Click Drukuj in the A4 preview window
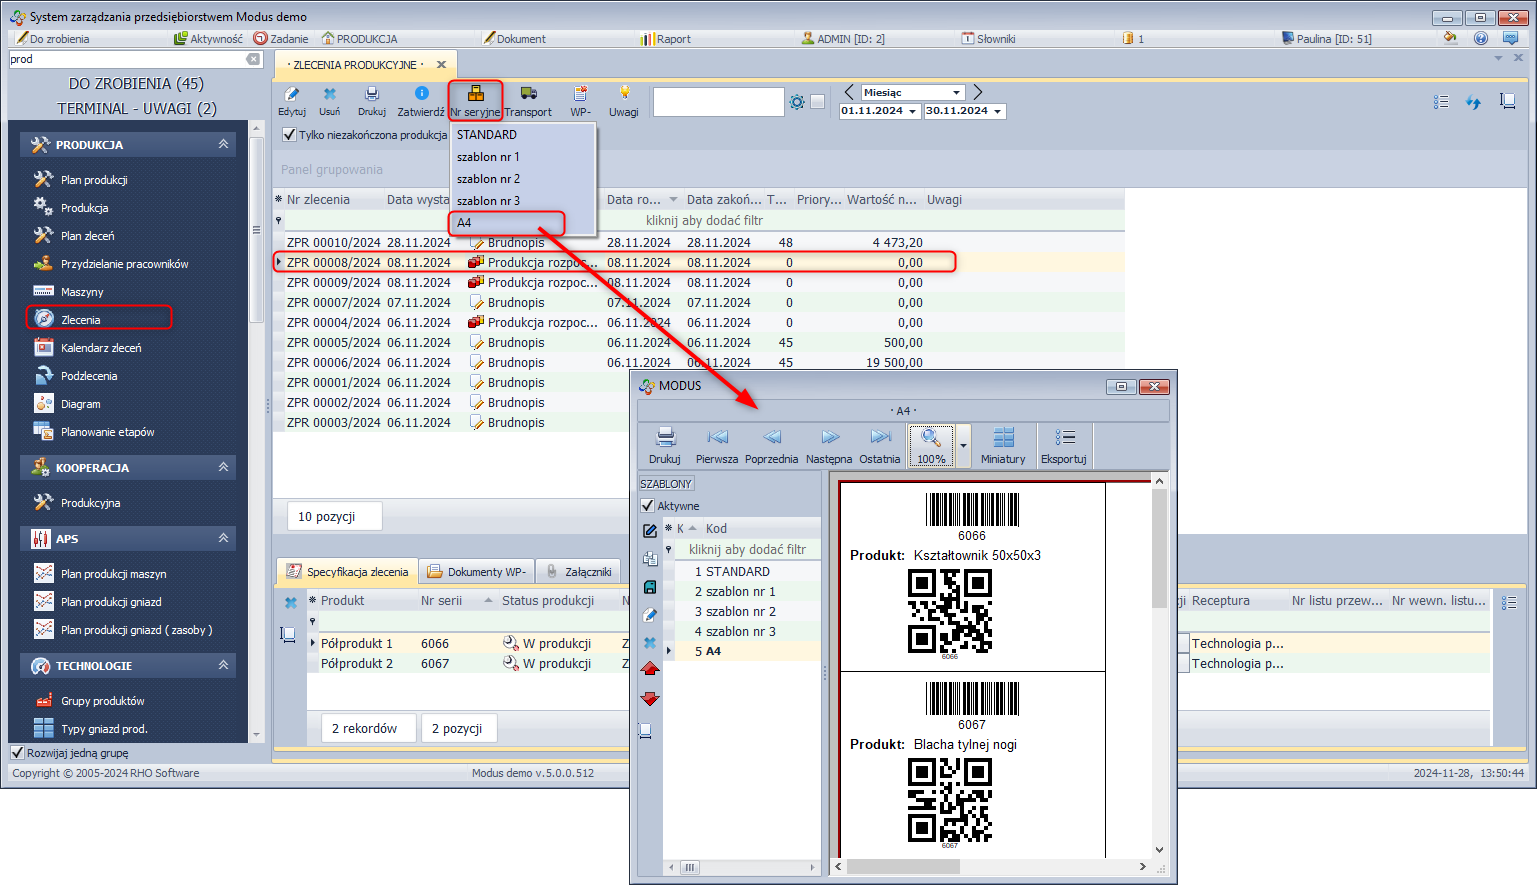The width and height of the screenshot is (1537, 890). (x=665, y=438)
